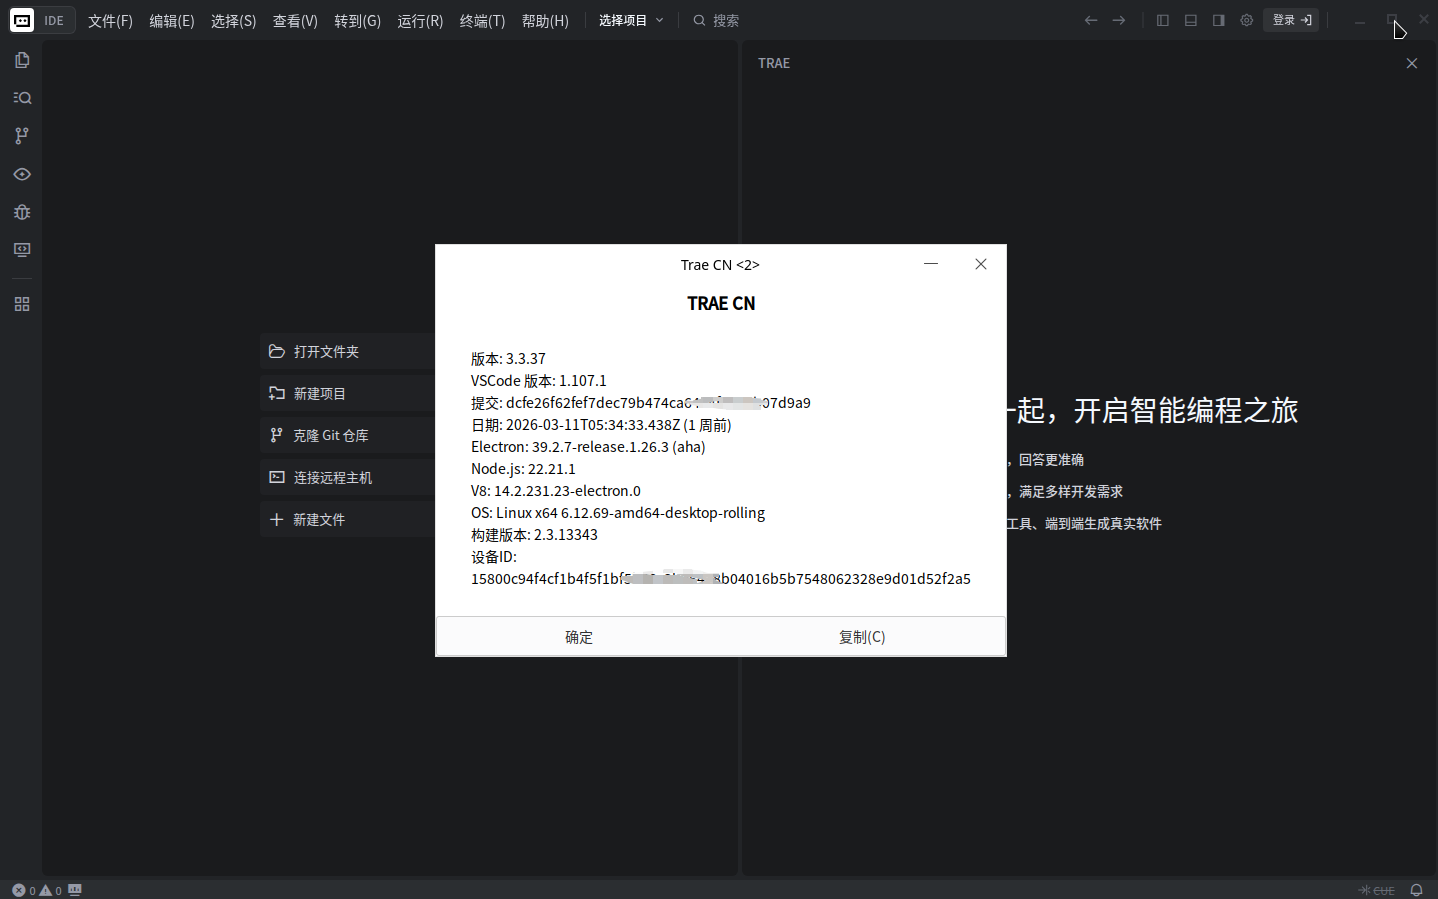Open the Remote Explorer monitor icon
1438x899 pixels.
click(22, 250)
